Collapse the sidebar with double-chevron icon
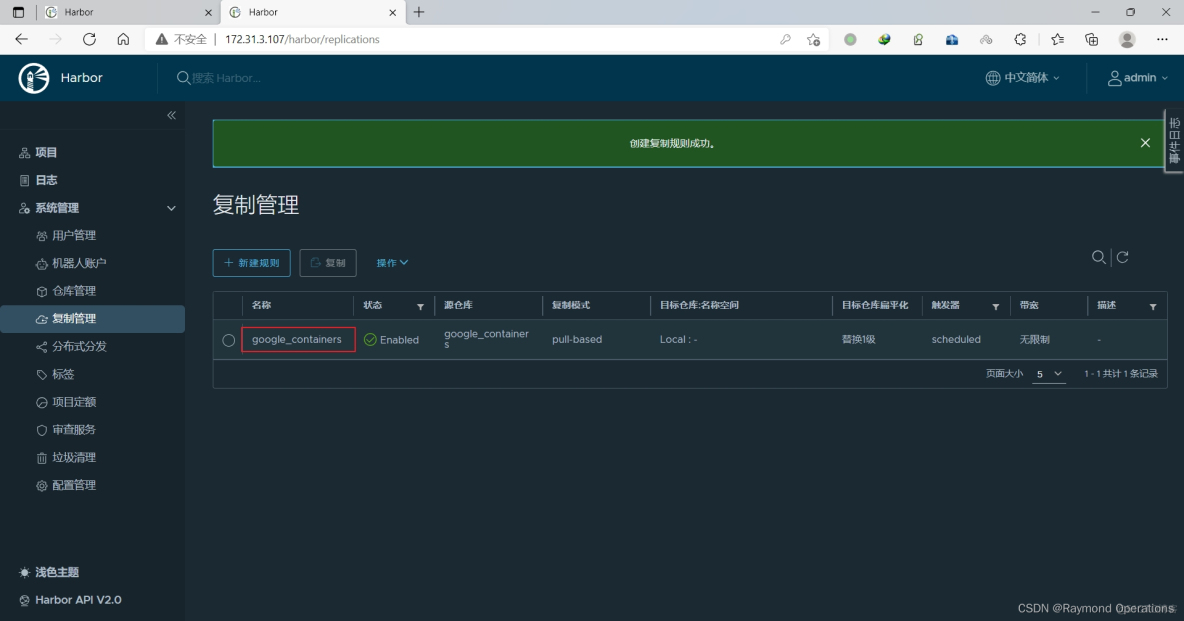The image size is (1184, 621). click(x=171, y=116)
